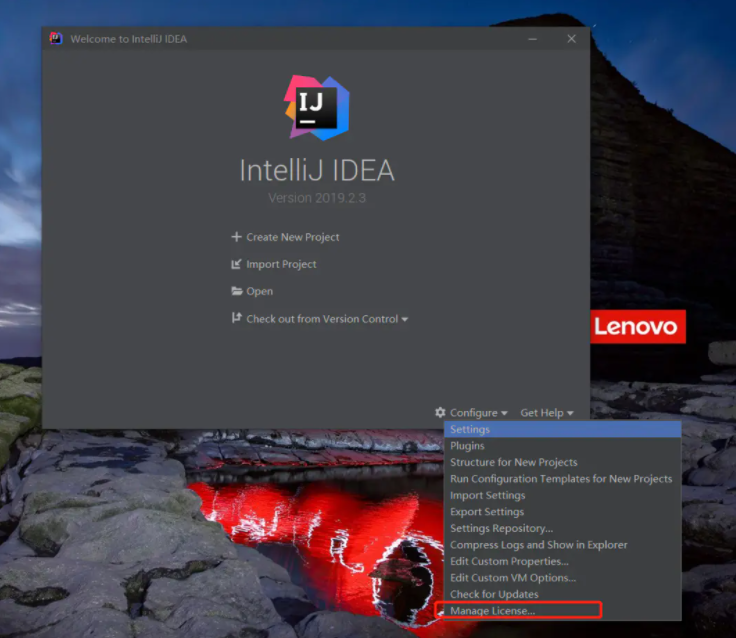736x638 pixels.
Task: Open an existing project via Open
Action: 259,291
